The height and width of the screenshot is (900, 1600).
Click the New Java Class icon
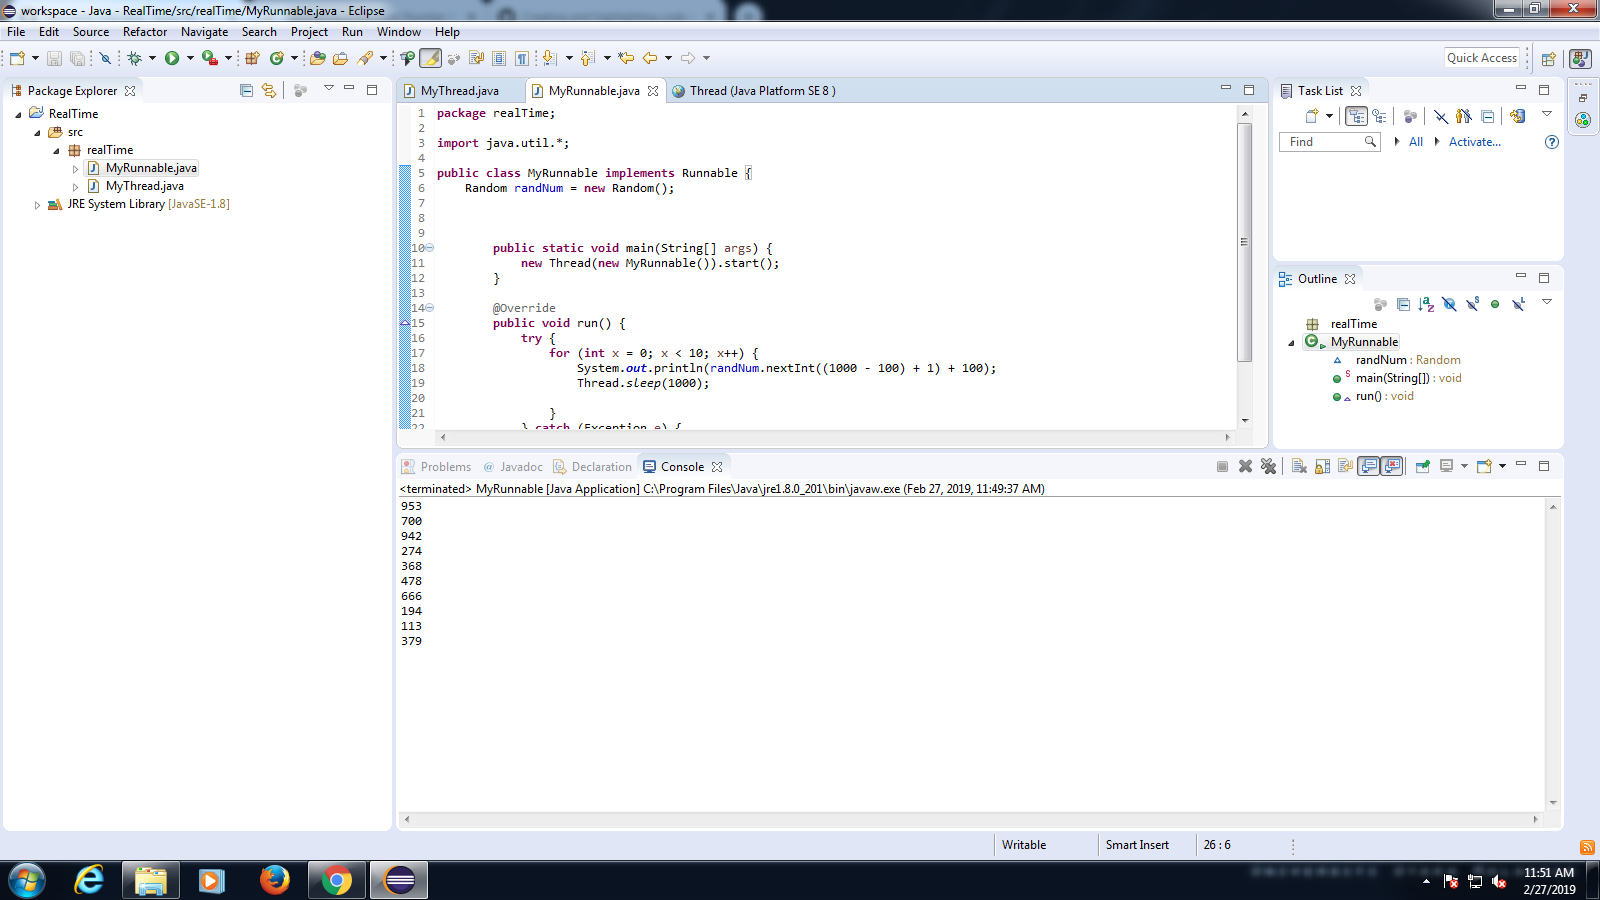coord(277,58)
